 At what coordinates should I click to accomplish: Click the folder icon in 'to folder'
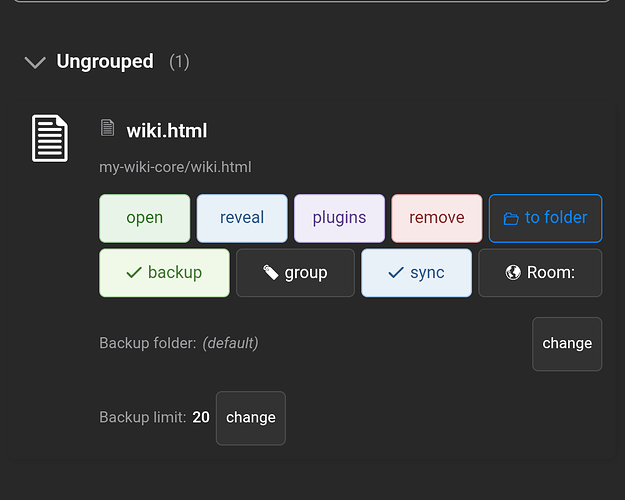tap(511, 218)
